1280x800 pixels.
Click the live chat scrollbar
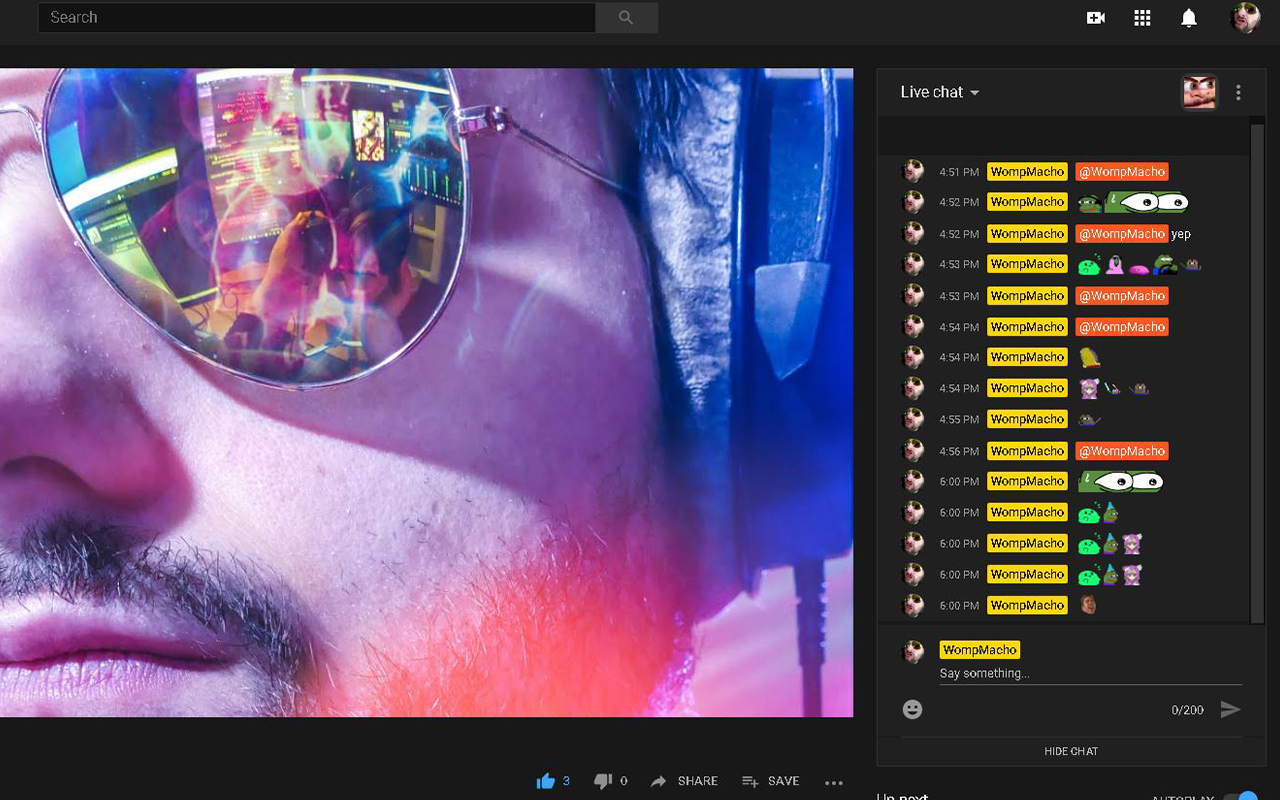[1257, 370]
